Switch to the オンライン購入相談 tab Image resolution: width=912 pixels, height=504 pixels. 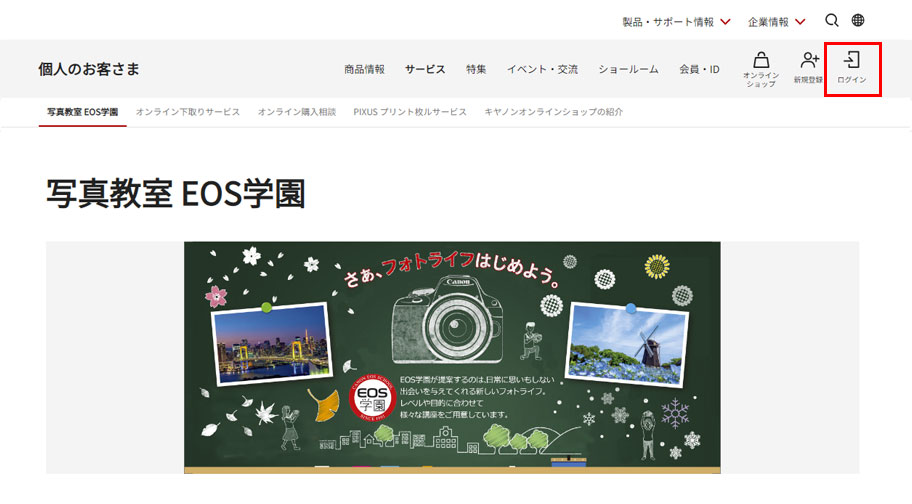(296, 112)
